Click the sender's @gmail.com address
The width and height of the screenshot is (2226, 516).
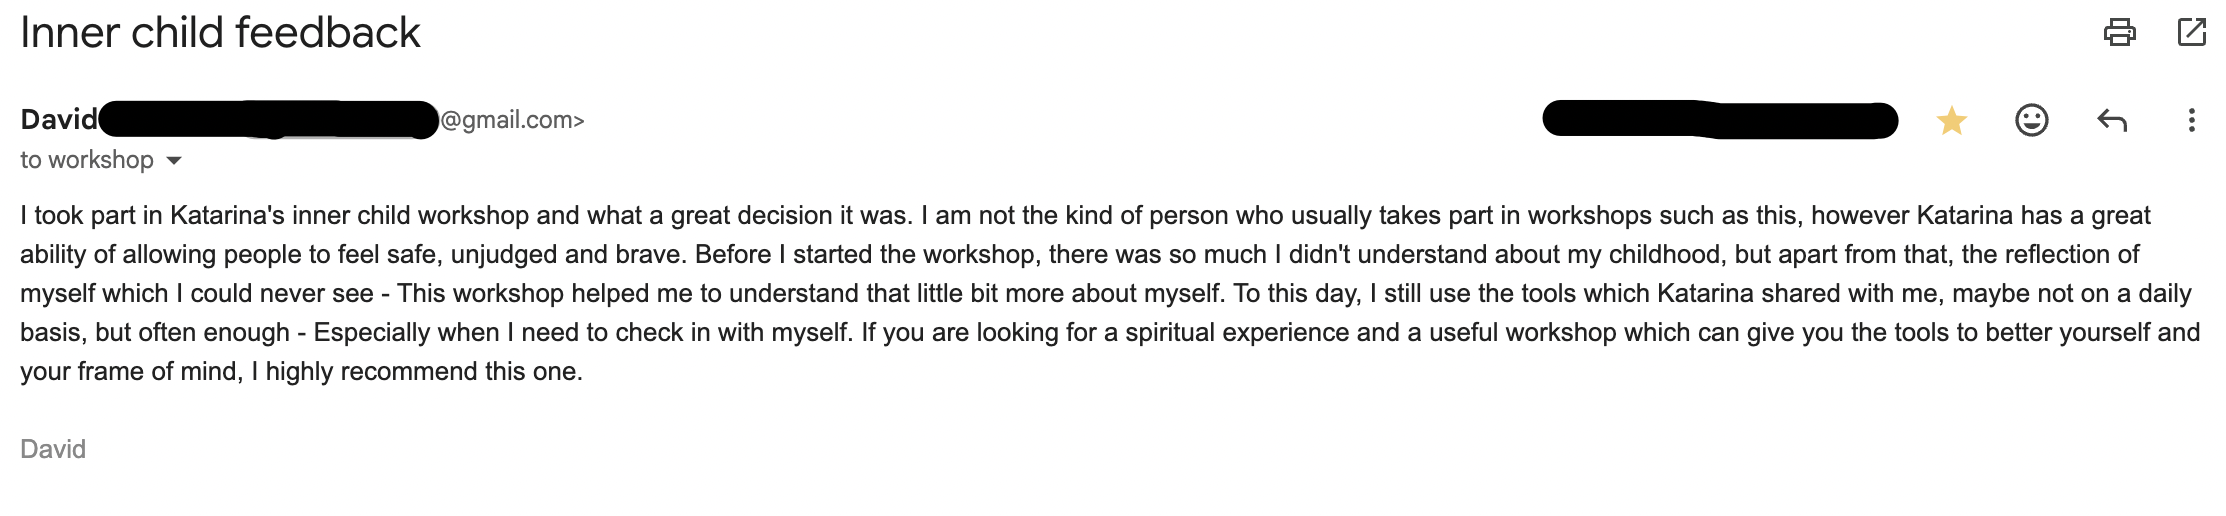click(x=512, y=120)
